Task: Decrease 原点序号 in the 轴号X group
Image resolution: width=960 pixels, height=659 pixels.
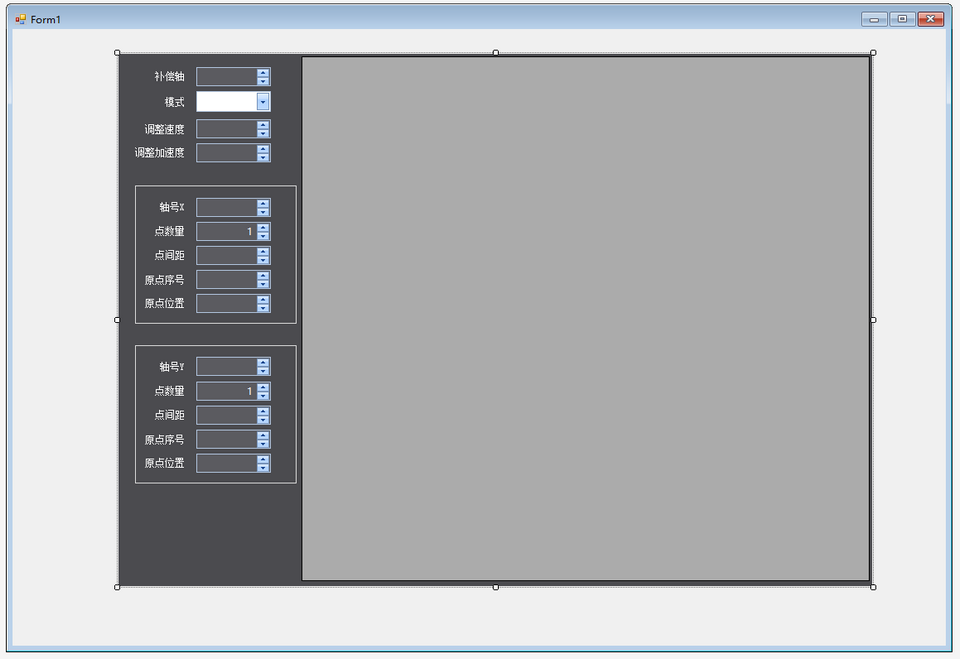Action: point(263,284)
